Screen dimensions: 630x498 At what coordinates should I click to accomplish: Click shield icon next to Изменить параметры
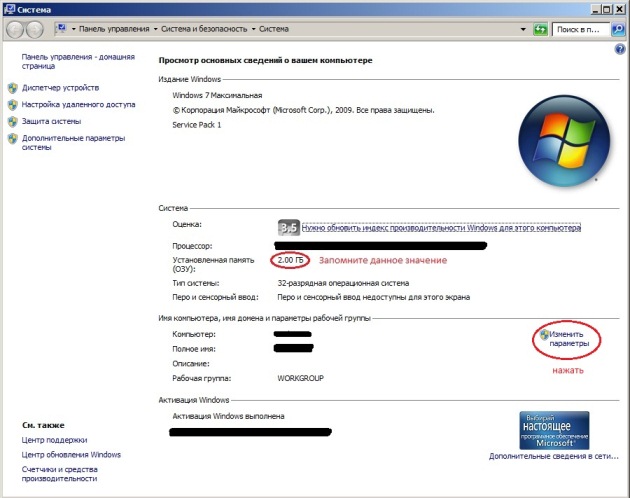(544, 334)
